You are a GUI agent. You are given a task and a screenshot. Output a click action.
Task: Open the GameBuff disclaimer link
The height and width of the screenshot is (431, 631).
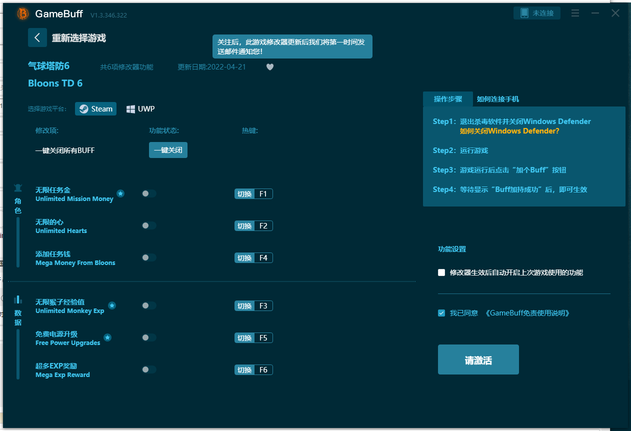pos(527,313)
